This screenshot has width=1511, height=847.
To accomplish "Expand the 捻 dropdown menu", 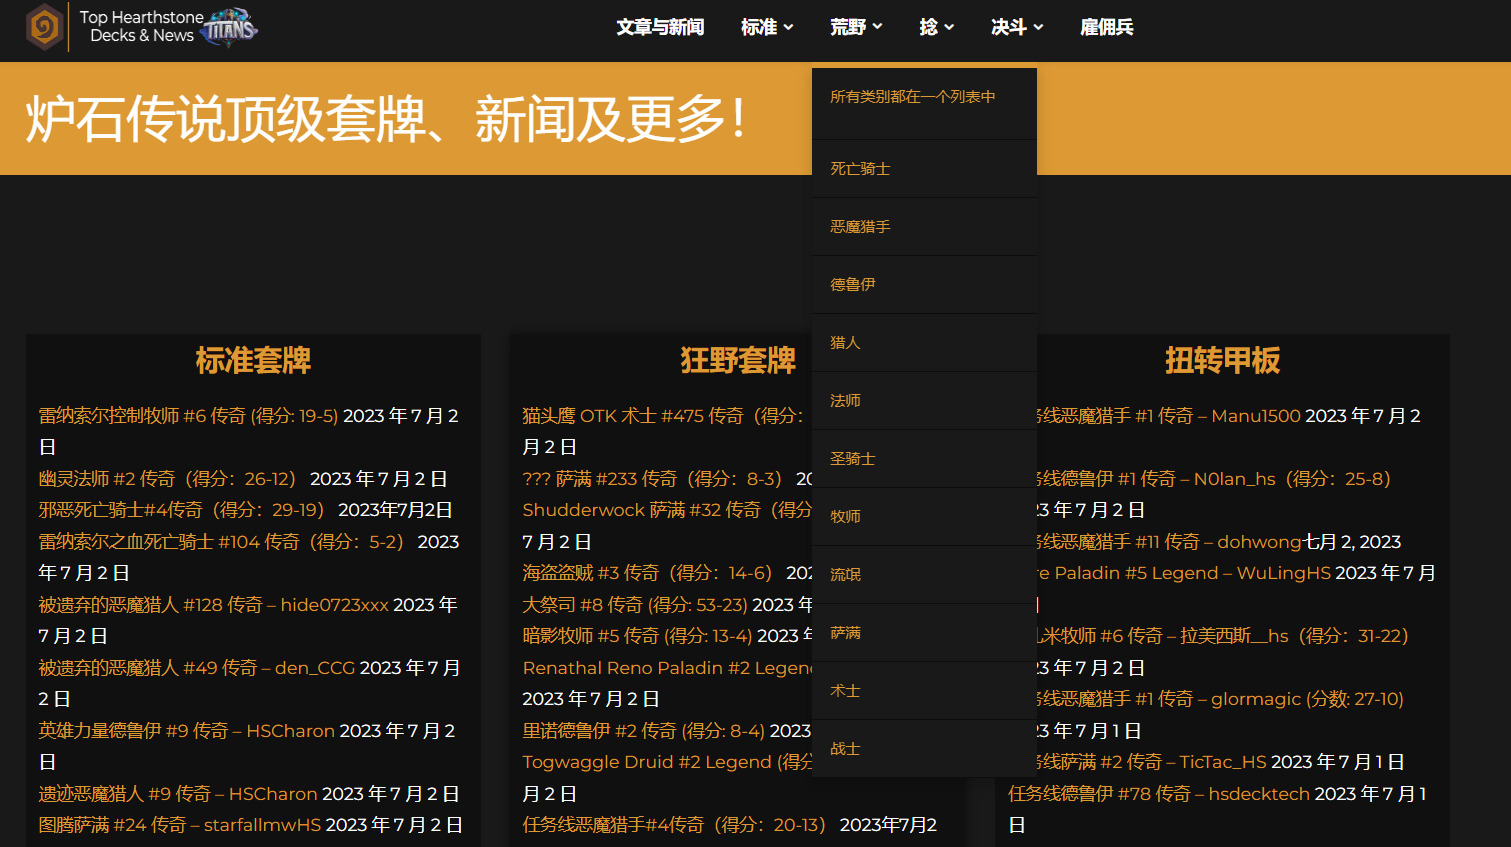I will (x=936, y=27).
